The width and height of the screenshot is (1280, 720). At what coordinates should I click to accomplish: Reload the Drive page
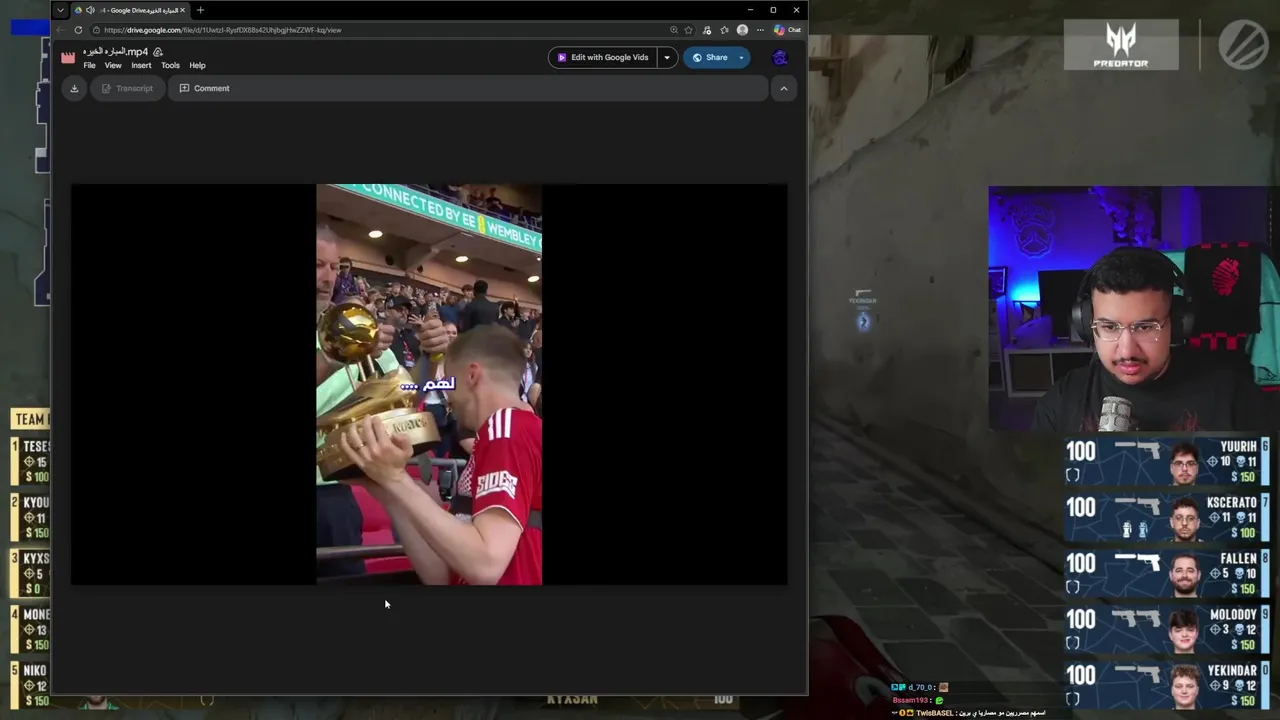tap(78, 30)
